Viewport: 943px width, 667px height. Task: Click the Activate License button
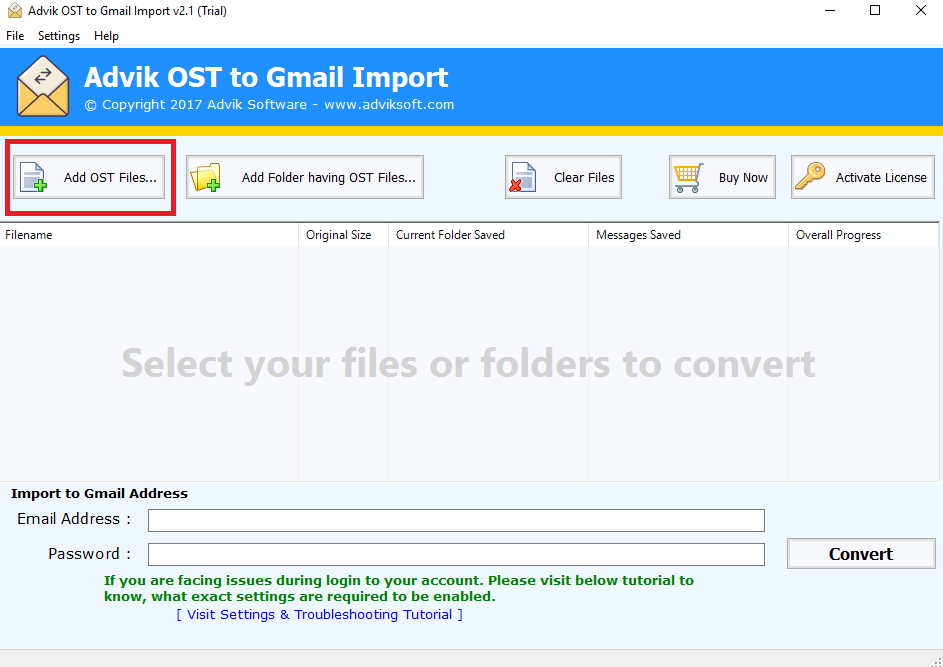(x=863, y=177)
